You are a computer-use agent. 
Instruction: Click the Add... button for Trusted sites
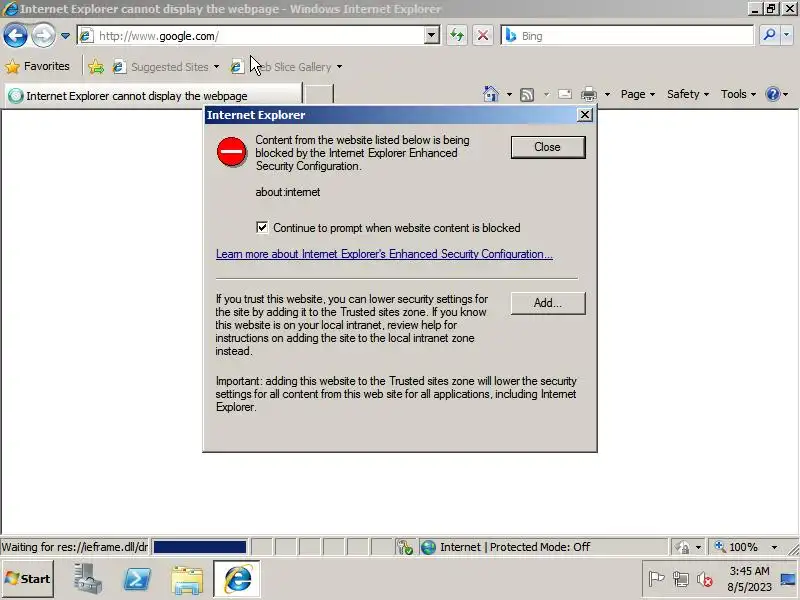(x=548, y=303)
